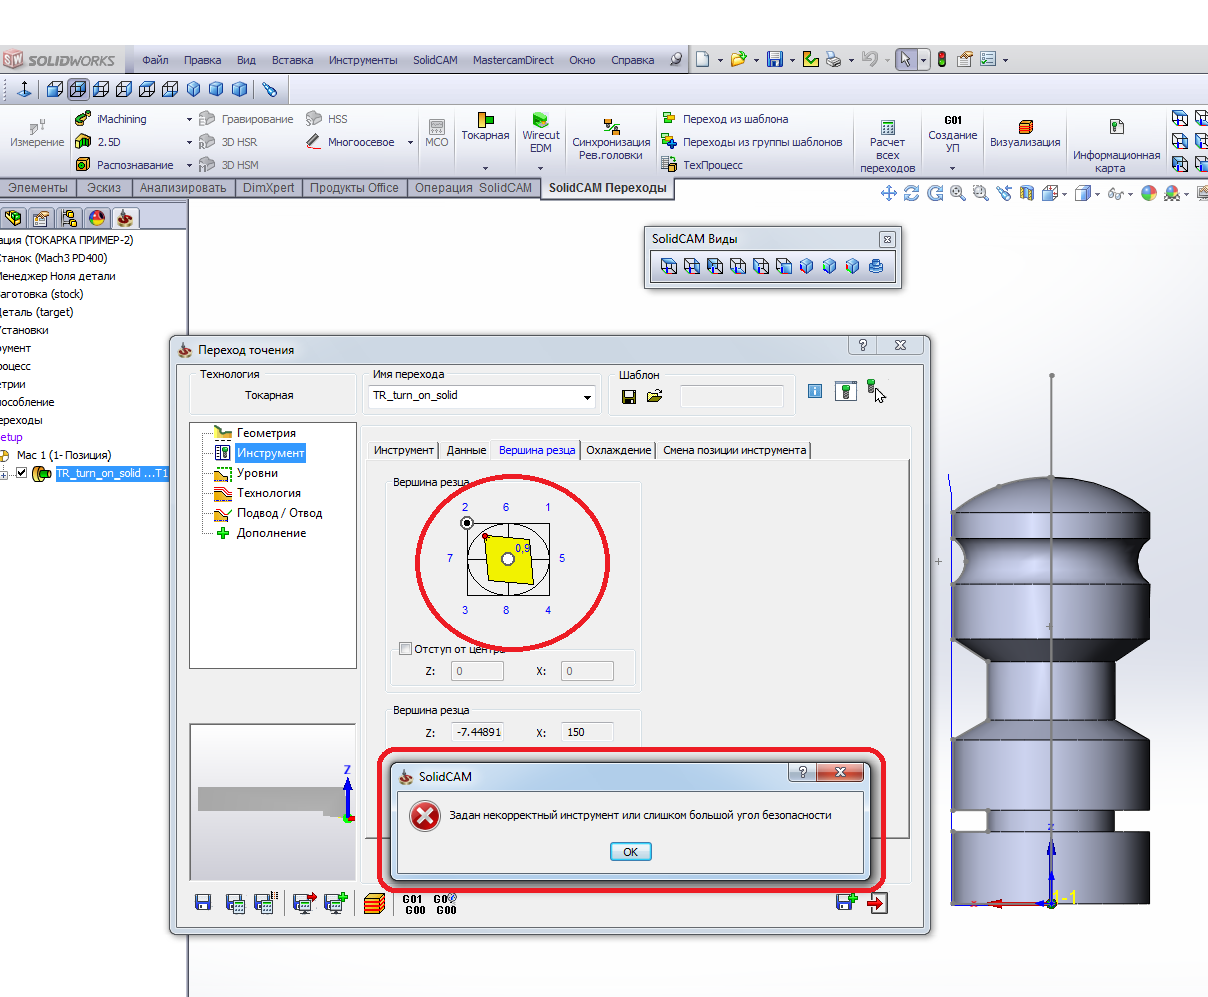The height and width of the screenshot is (997, 1208).
Task: Open dropdown arrow under Wirecut EDM
Action: coord(541,168)
